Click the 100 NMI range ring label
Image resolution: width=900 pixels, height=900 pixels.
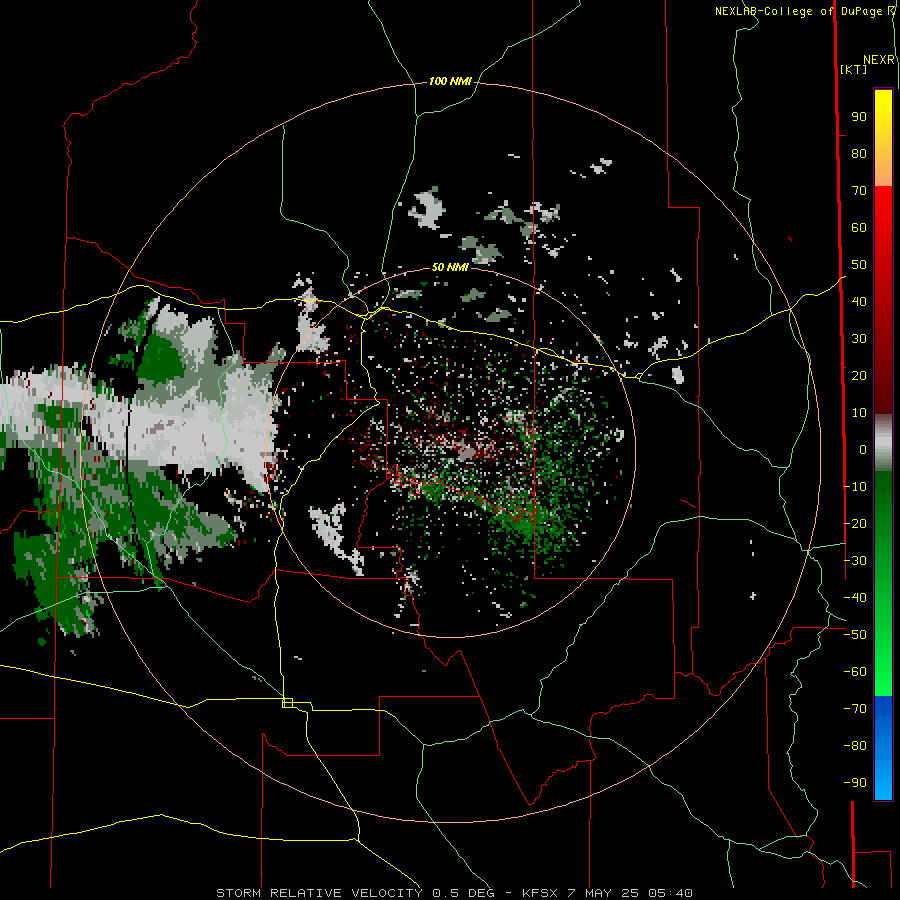[450, 82]
